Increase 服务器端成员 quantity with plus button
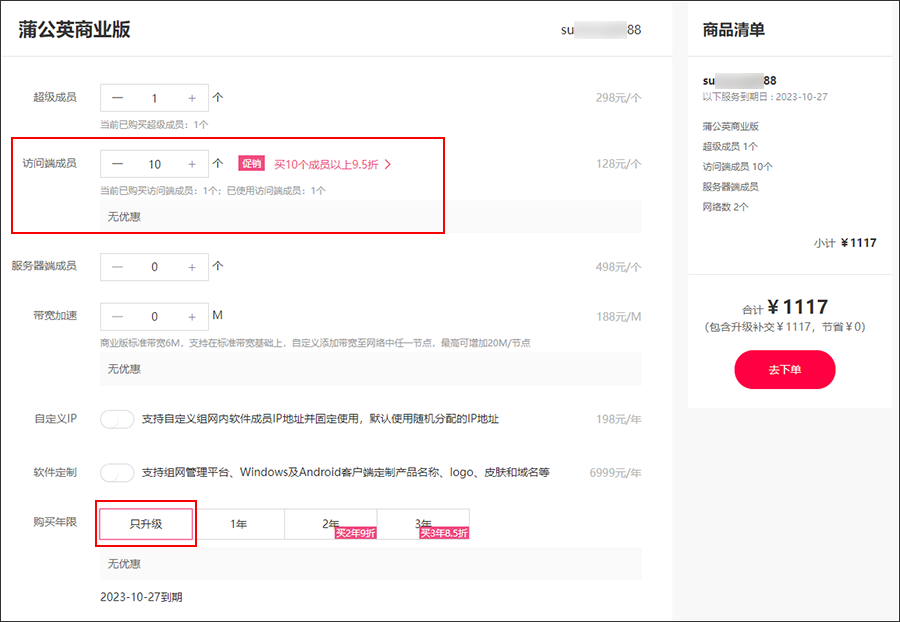This screenshot has width=900, height=622. 192,267
